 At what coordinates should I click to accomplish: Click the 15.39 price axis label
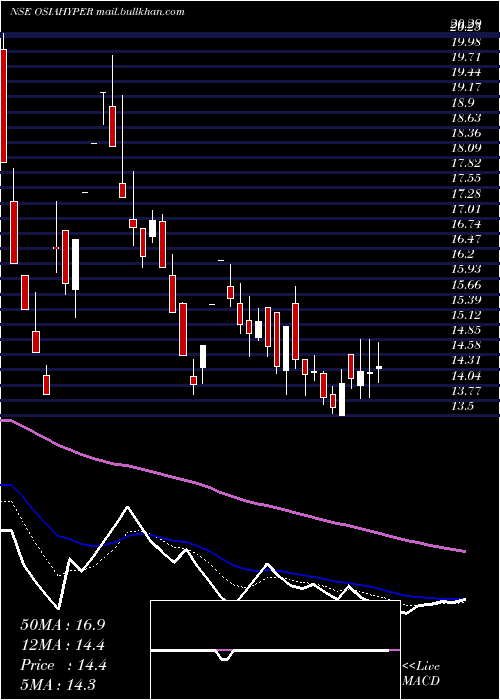(x=466, y=300)
